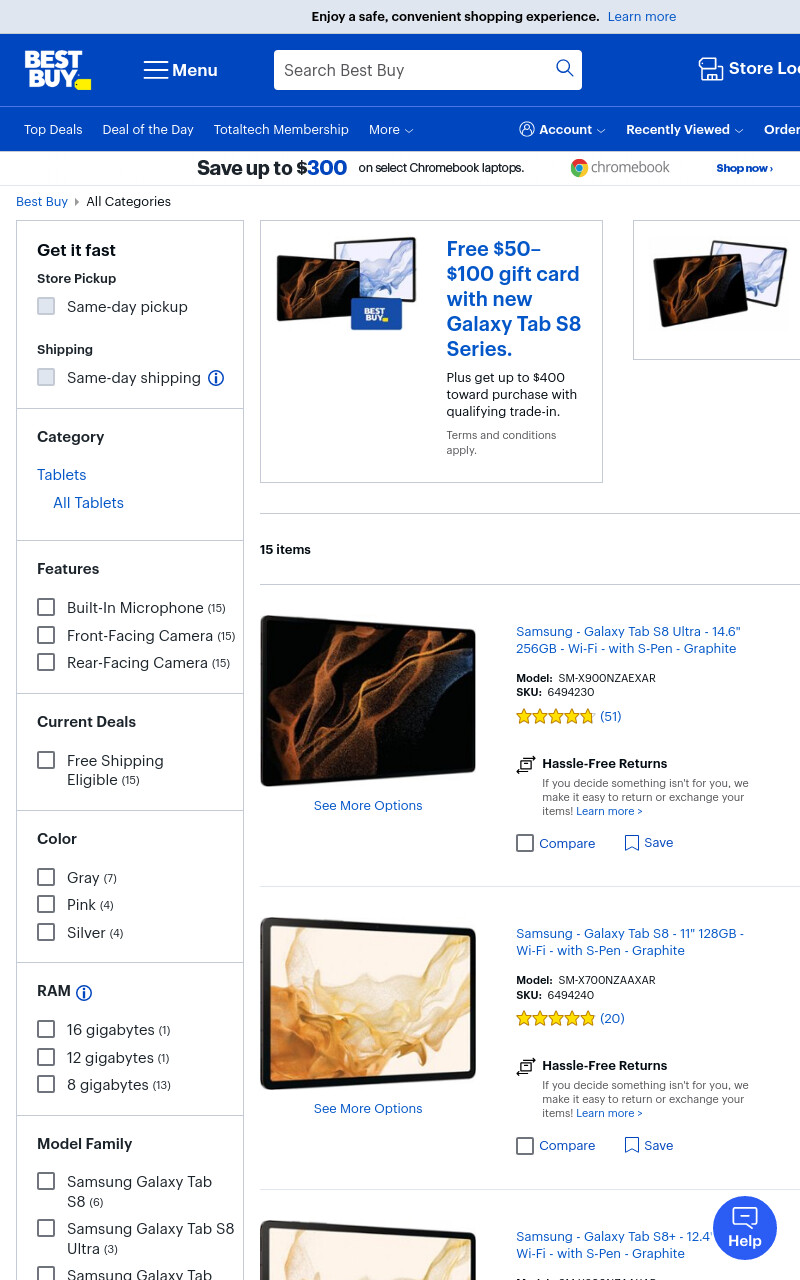Enable Same-day pickup checkbox
800x1280 pixels.
46,306
